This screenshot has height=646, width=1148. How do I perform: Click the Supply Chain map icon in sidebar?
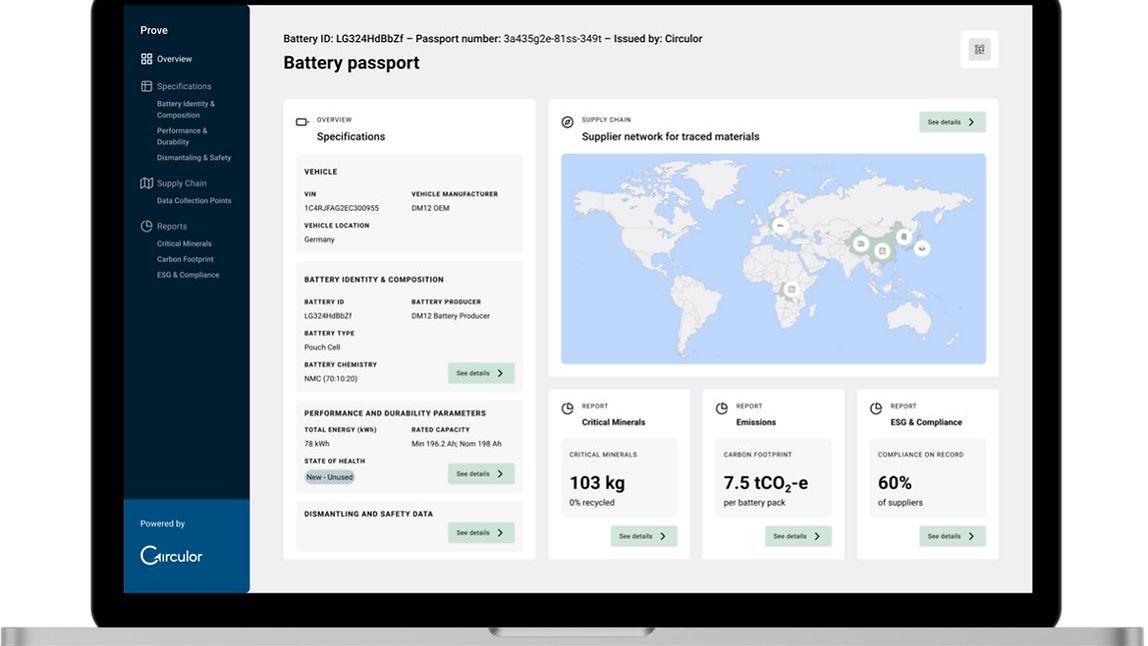tap(147, 183)
